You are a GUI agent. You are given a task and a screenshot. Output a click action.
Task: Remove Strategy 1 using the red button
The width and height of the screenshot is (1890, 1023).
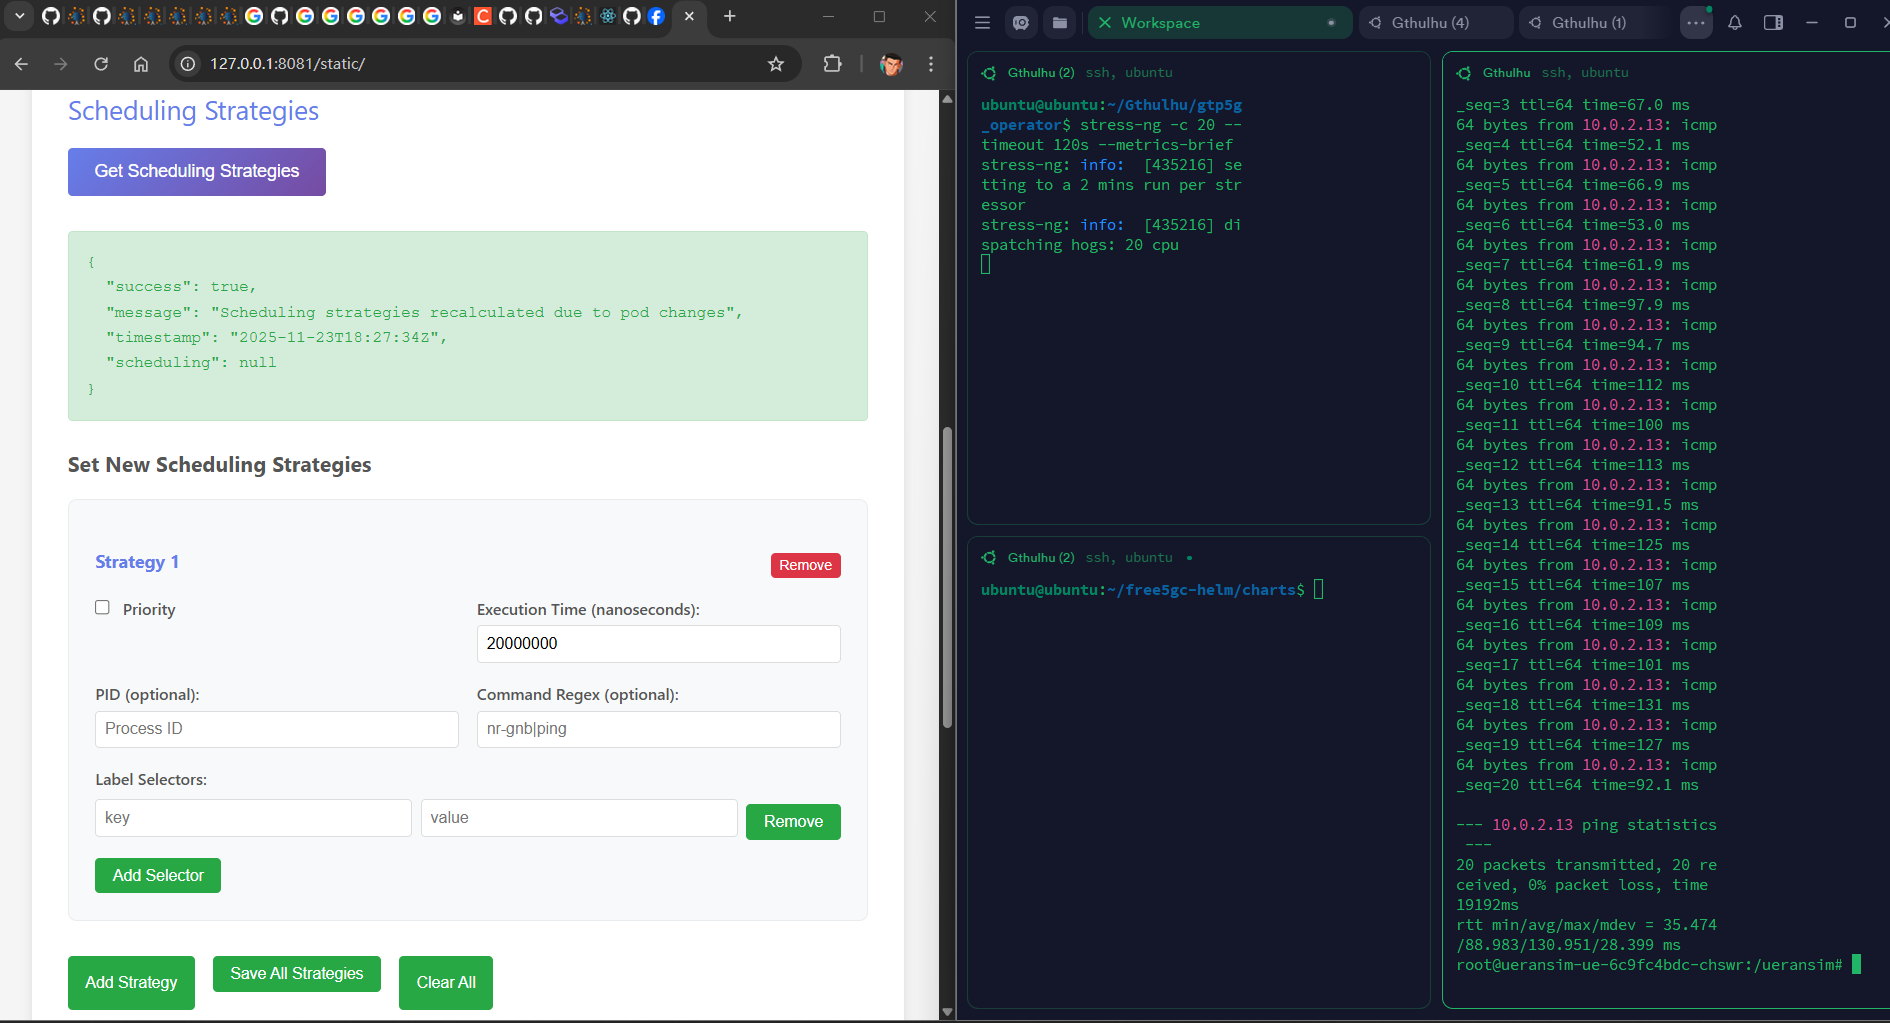[805, 566]
